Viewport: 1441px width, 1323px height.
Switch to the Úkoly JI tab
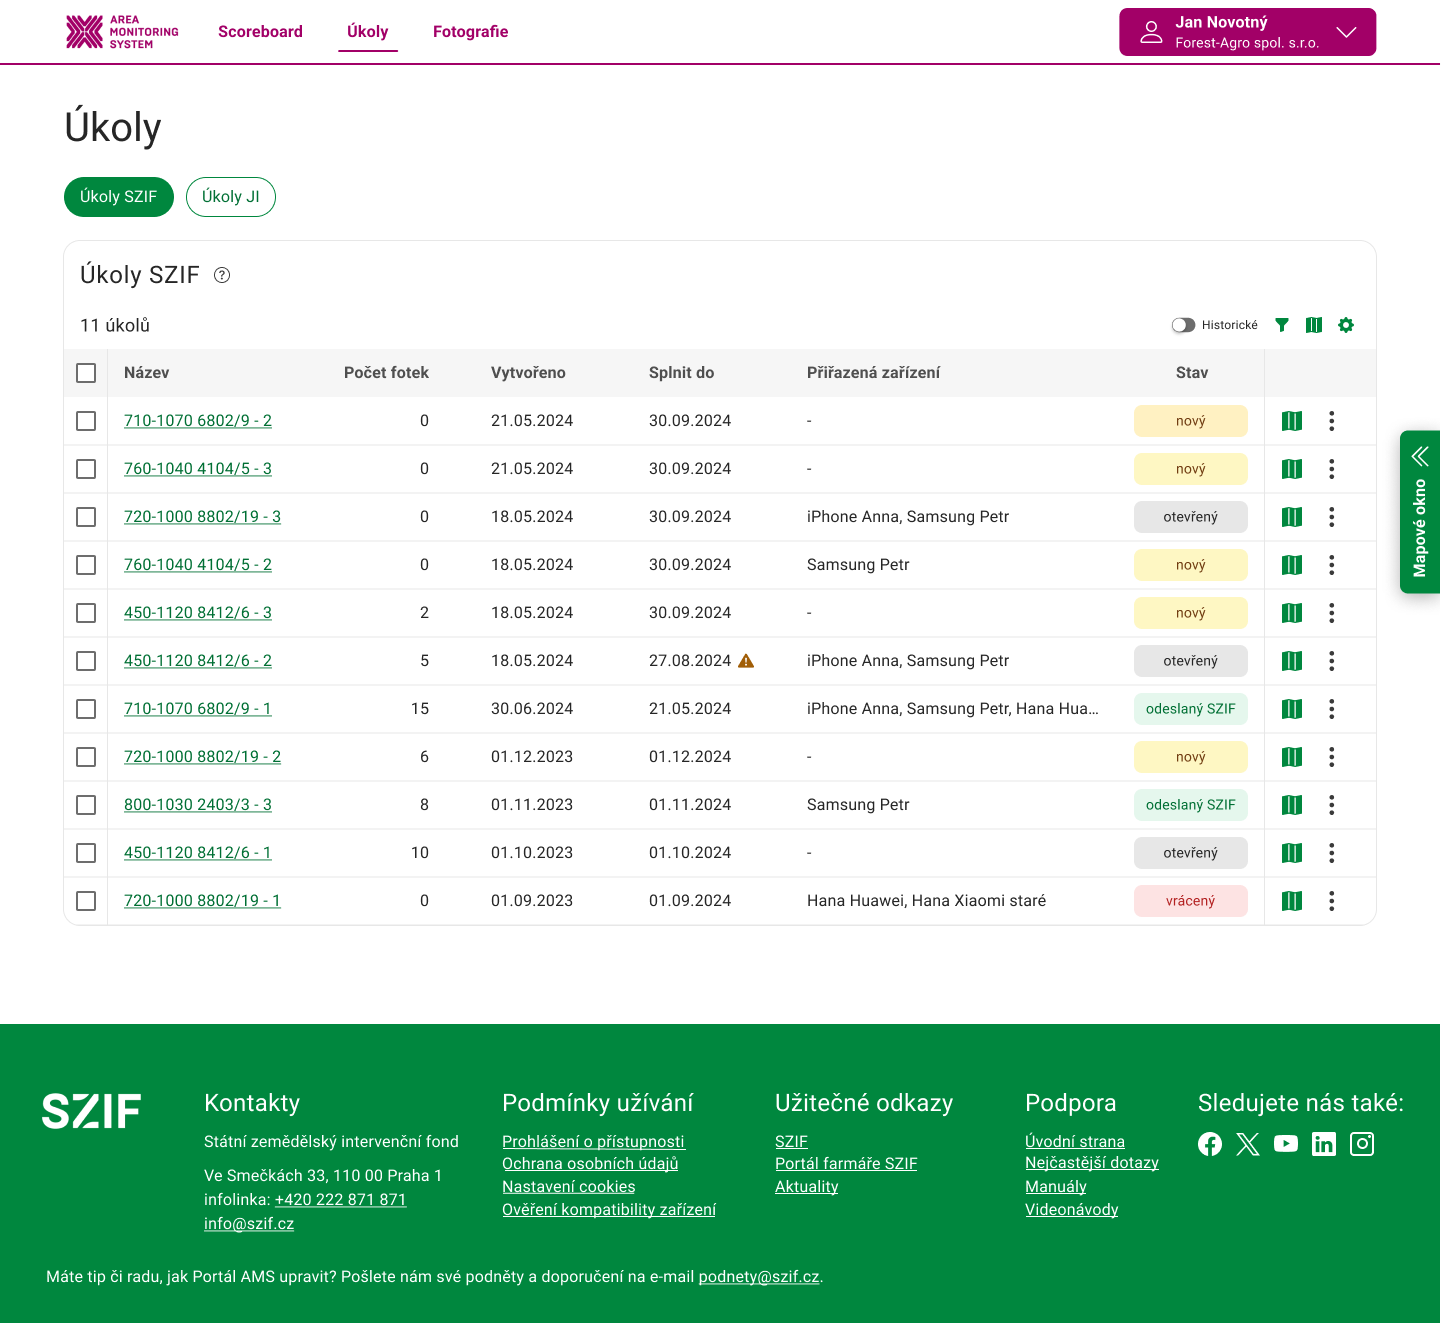coord(231,197)
